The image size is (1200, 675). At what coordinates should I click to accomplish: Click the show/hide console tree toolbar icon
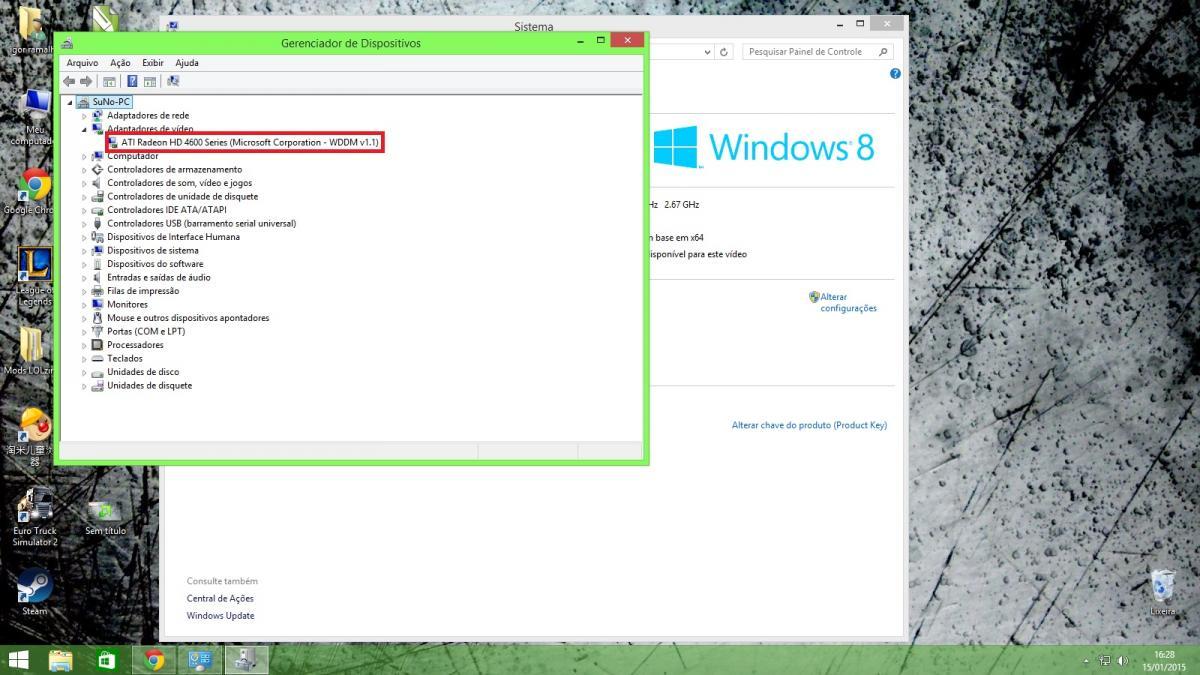110,81
